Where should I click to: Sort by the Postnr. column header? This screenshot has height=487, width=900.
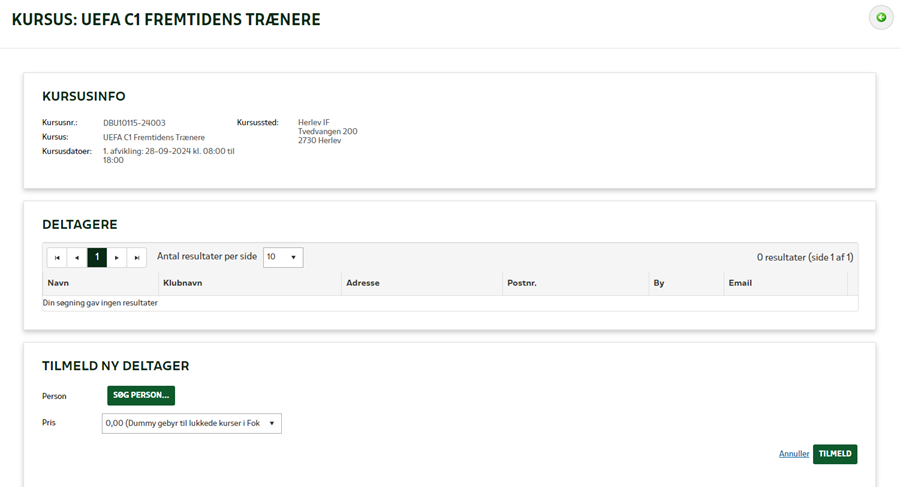pyautogui.click(x=522, y=283)
